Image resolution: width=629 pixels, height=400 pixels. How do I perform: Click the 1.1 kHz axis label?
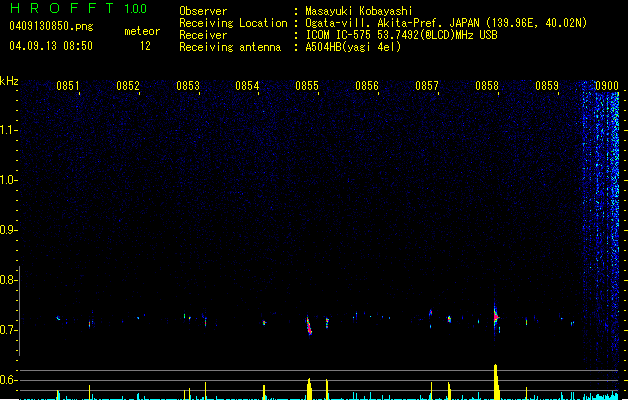(9, 130)
